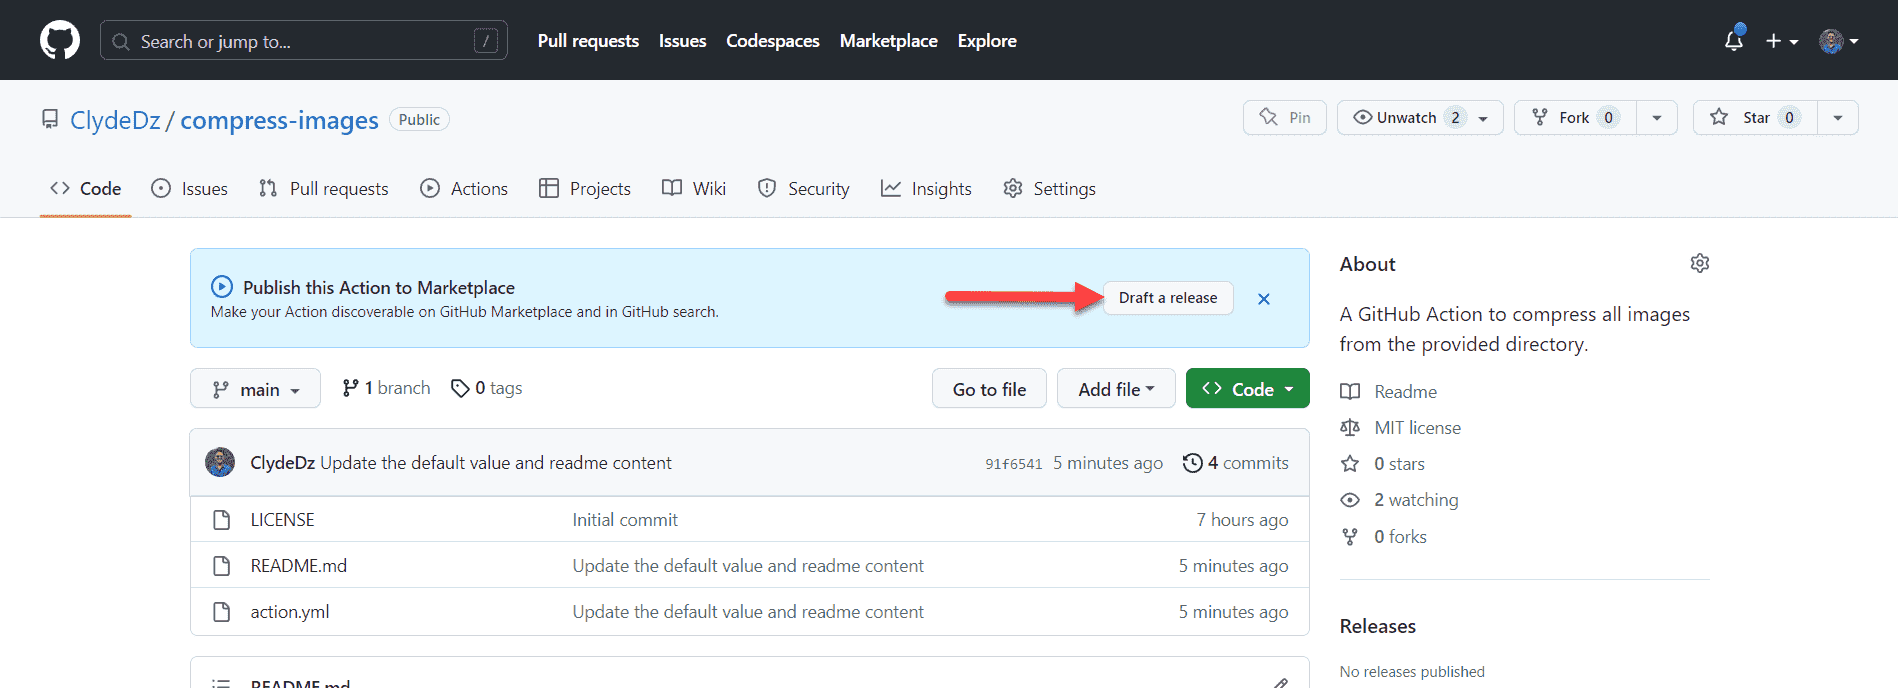Image resolution: width=1898 pixels, height=688 pixels.
Task: Open the latest commit message link
Action: pos(496,463)
